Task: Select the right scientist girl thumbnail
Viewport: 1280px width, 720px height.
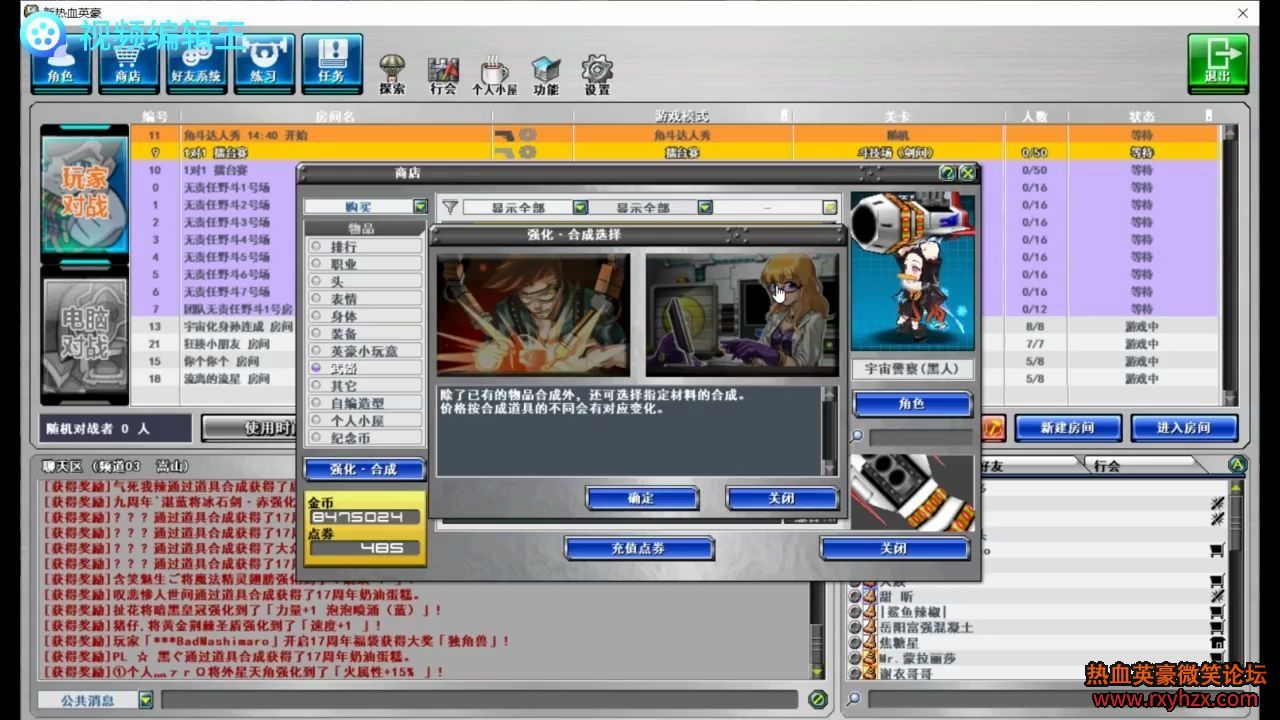Action: point(741,314)
